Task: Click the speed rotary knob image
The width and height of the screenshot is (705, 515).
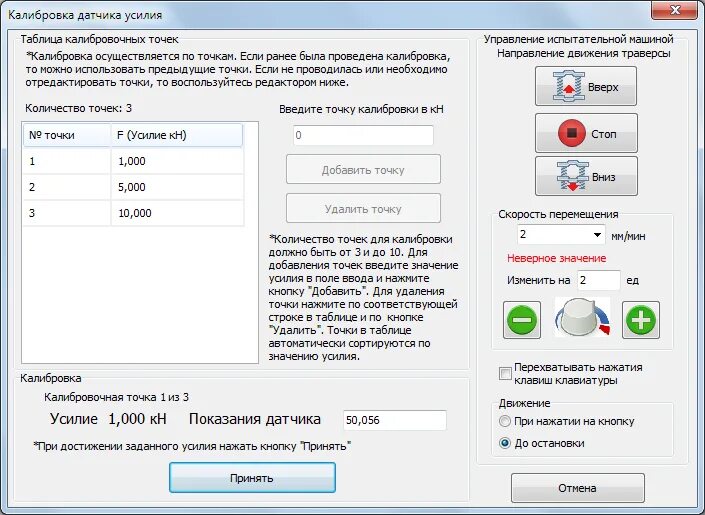Action: click(582, 317)
